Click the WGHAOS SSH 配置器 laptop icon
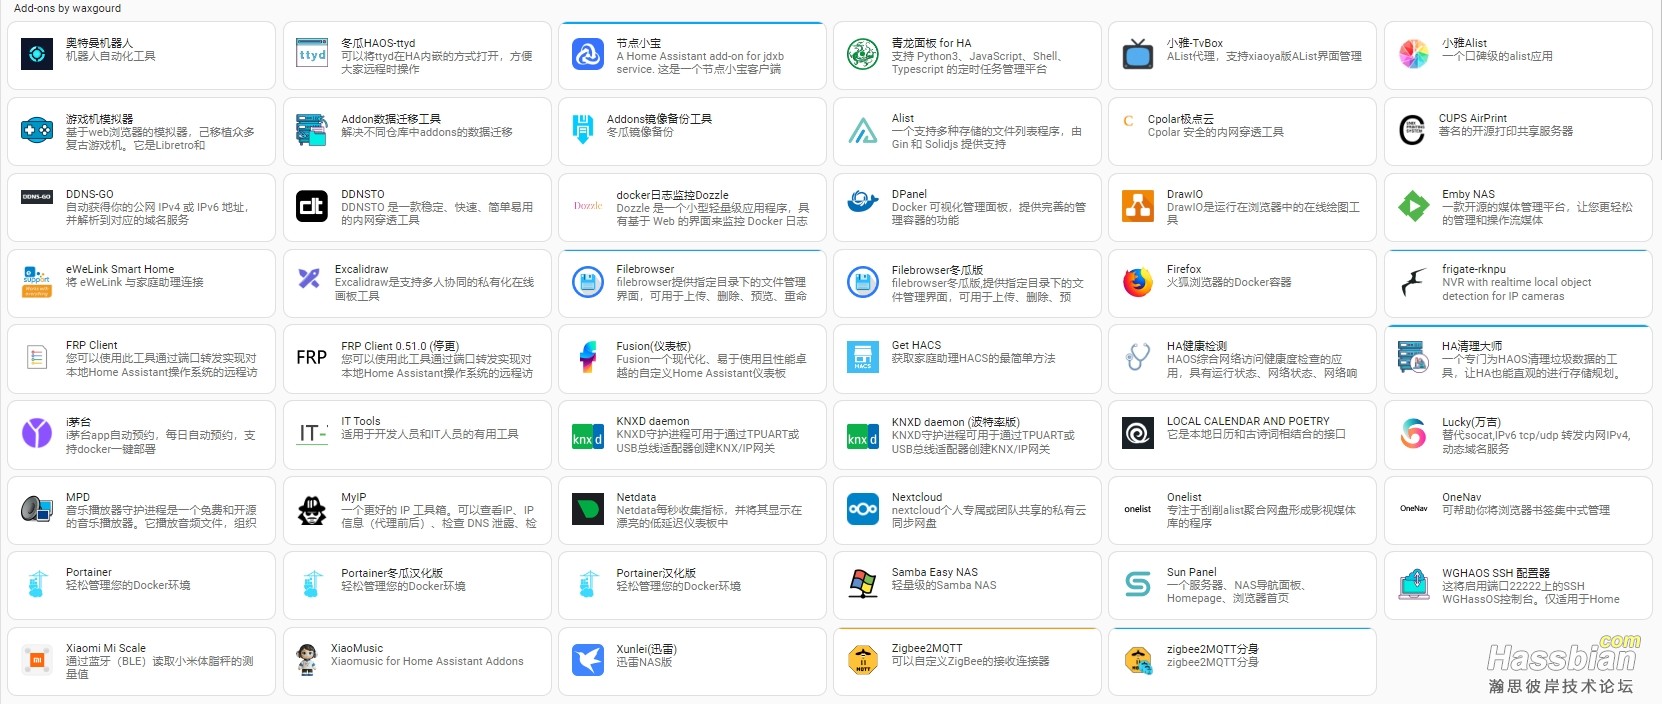 click(x=1413, y=584)
